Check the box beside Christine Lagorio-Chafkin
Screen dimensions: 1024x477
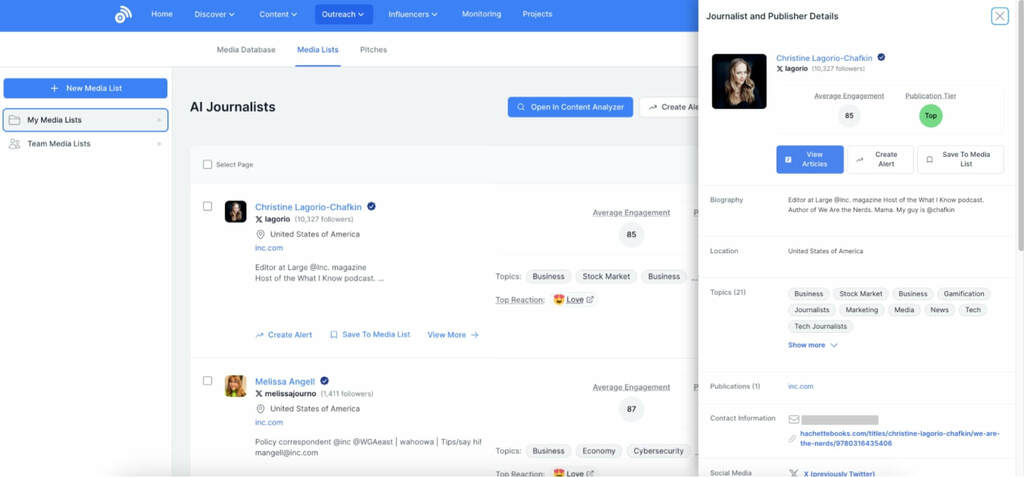[208, 207]
